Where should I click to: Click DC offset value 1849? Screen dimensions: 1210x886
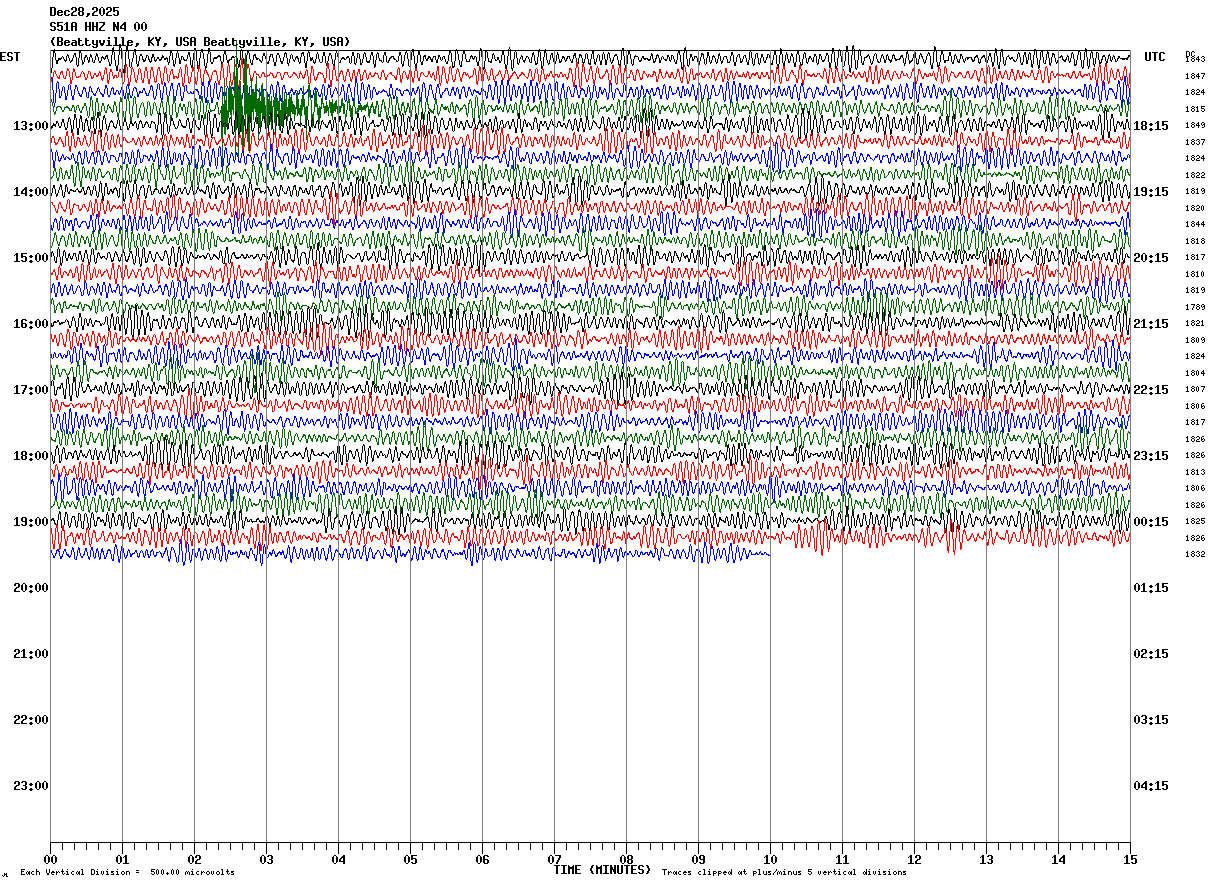click(x=1195, y=125)
